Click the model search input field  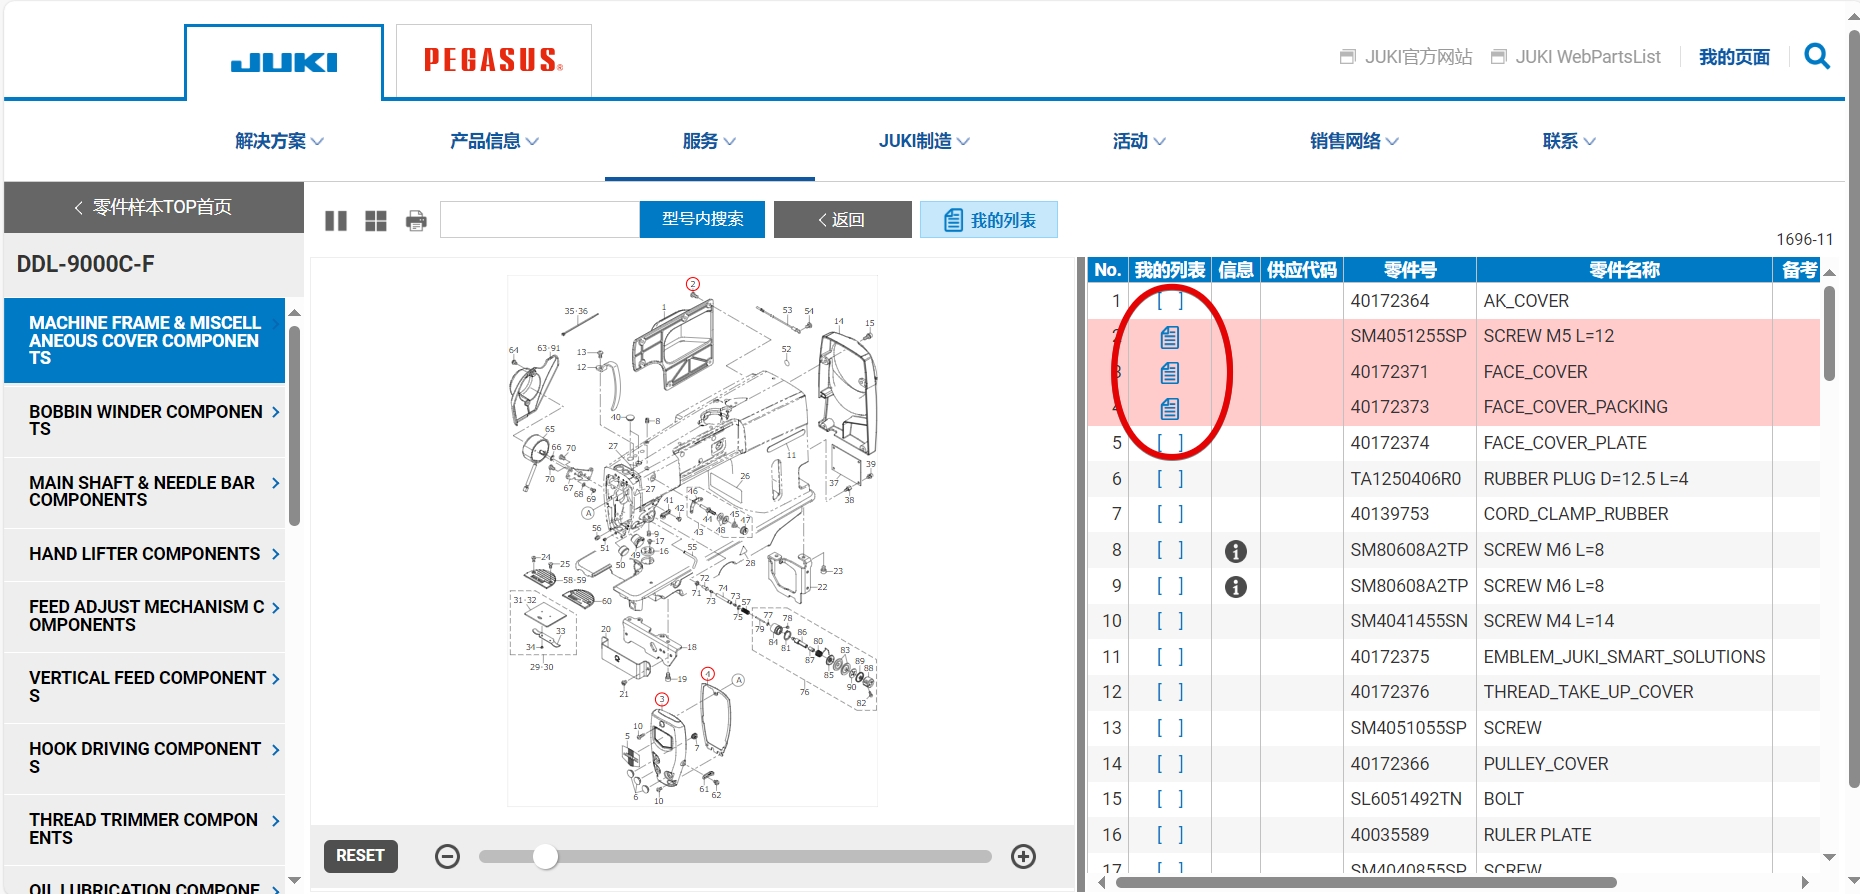pos(539,219)
